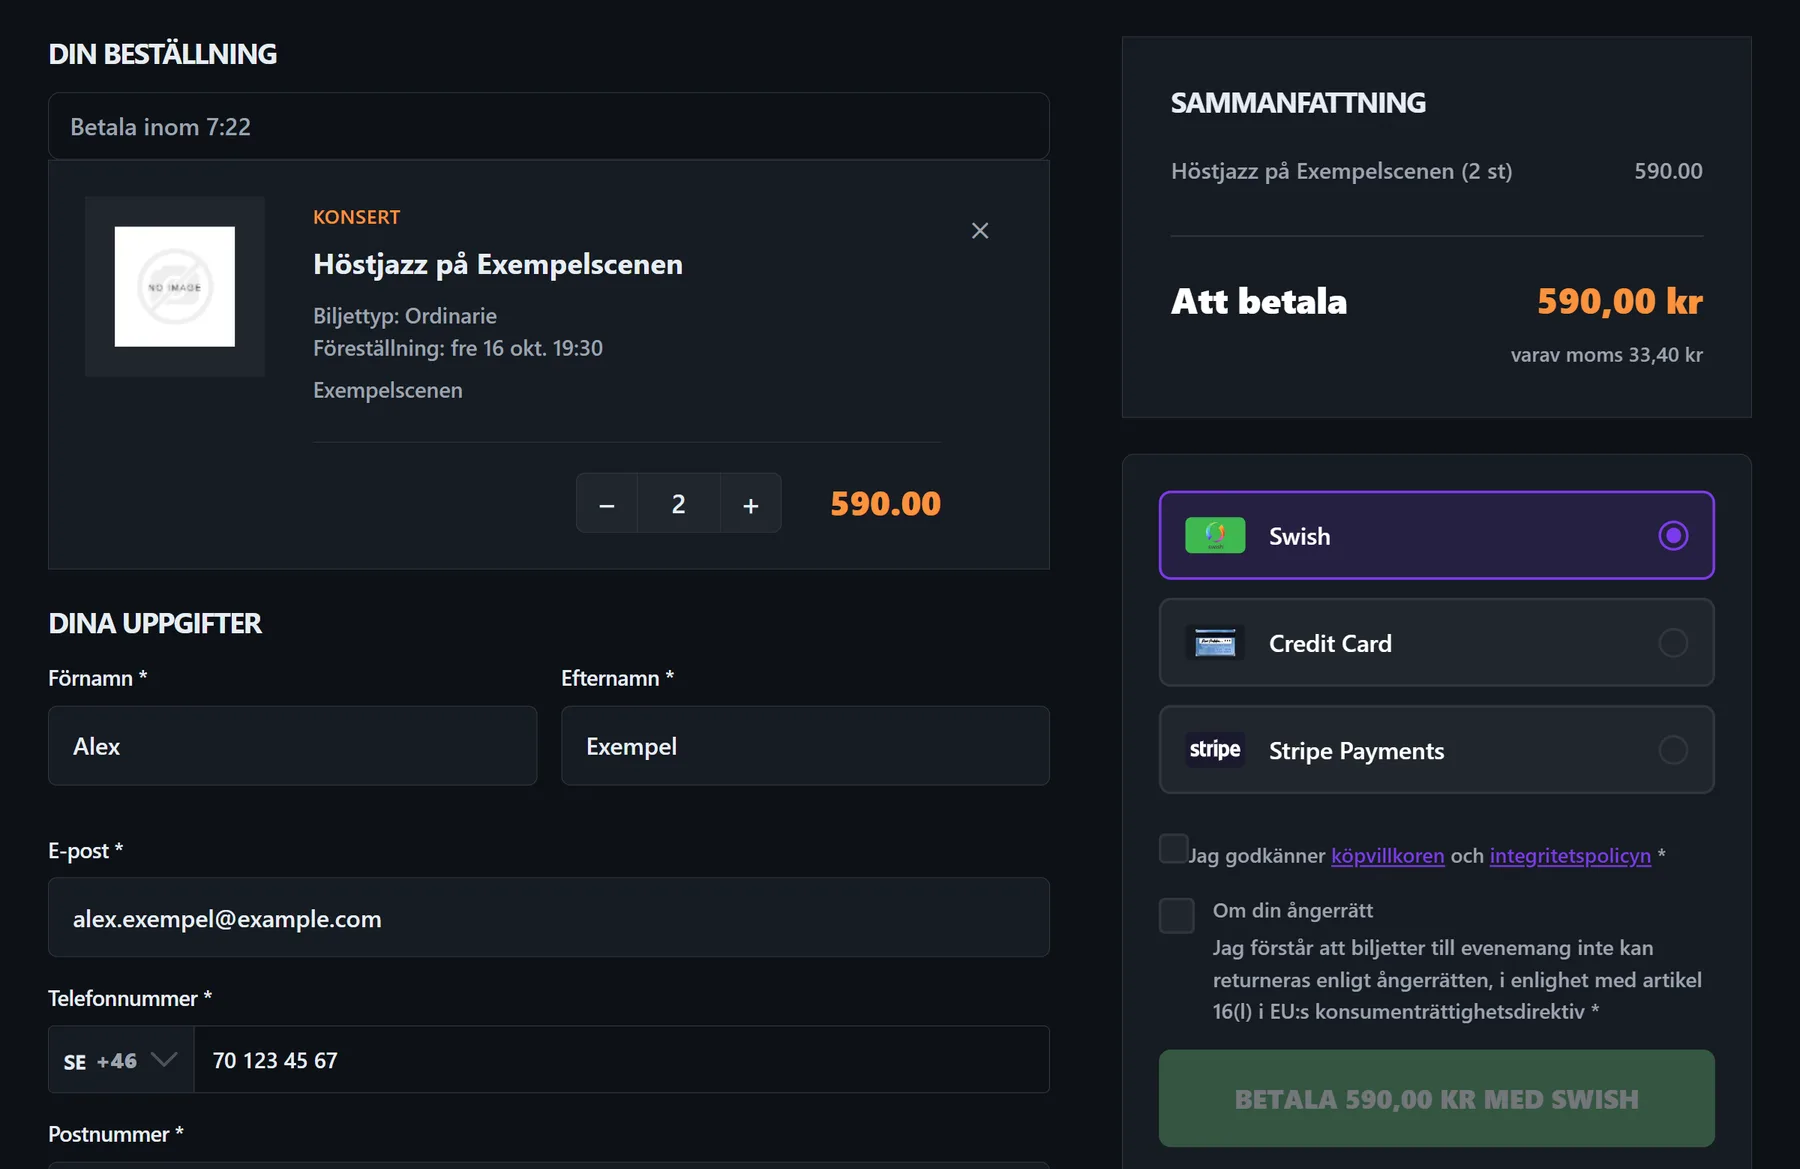
Task: Click the Stripe logo icon
Action: coord(1215,750)
